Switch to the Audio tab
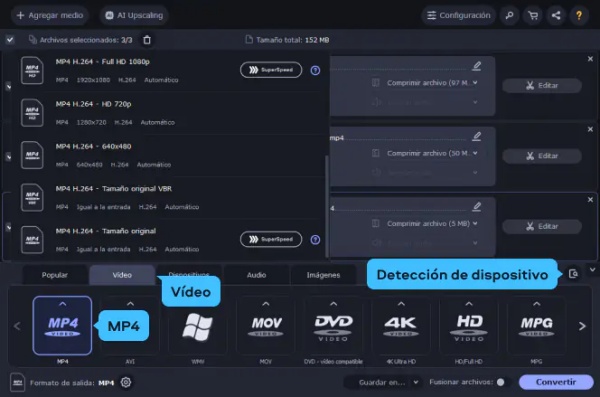The width and height of the screenshot is (600, 397). [256, 275]
